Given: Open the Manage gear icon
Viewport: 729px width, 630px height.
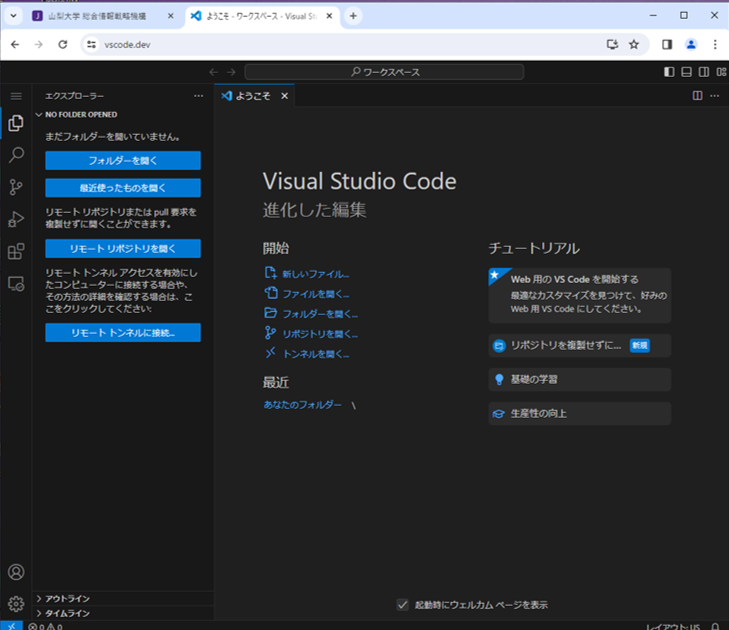Looking at the screenshot, I should (x=16, y=604).
